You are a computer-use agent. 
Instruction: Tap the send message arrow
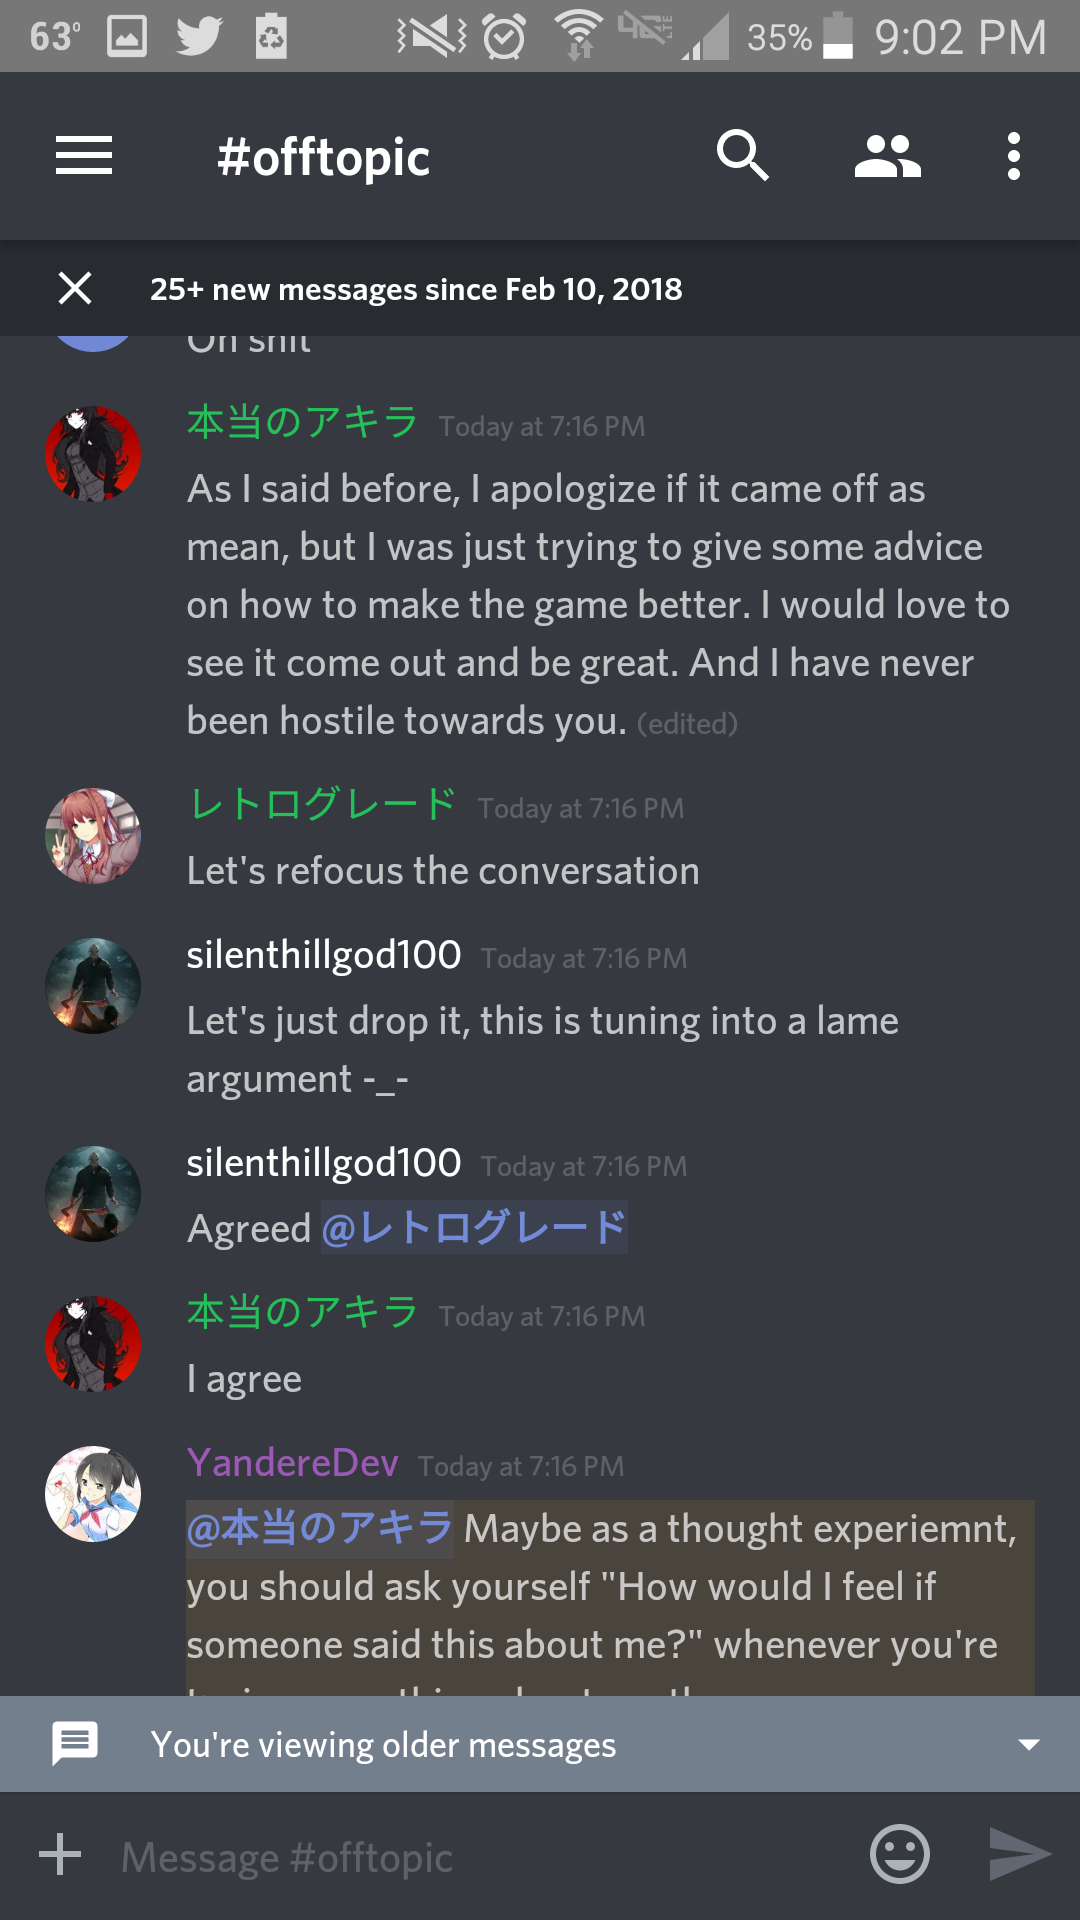click(1018, 1854)
